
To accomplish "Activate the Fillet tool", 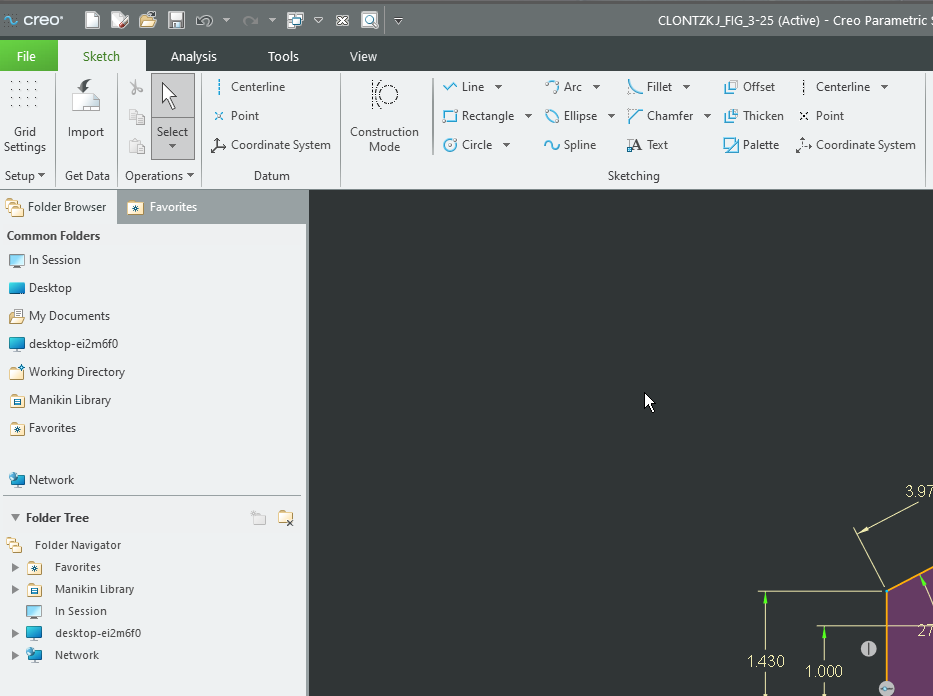I will 655,86.
